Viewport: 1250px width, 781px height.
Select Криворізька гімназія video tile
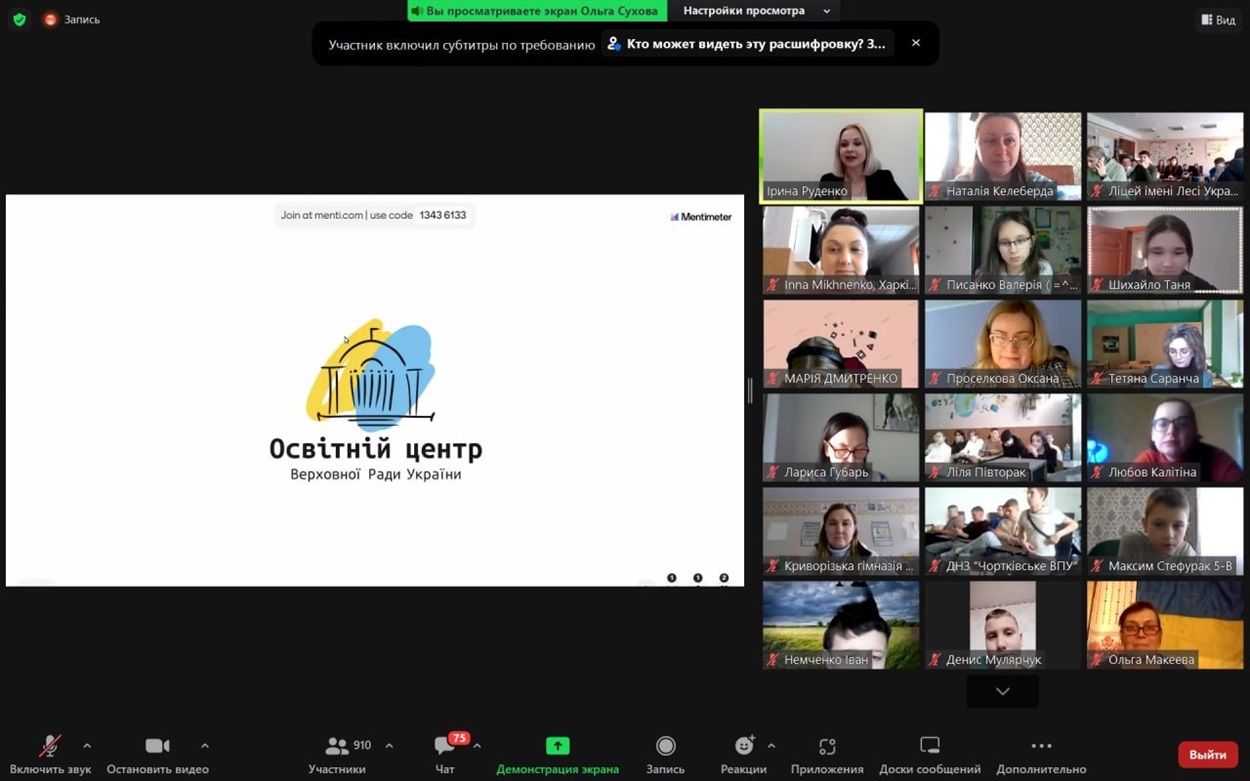pos(841,531)
